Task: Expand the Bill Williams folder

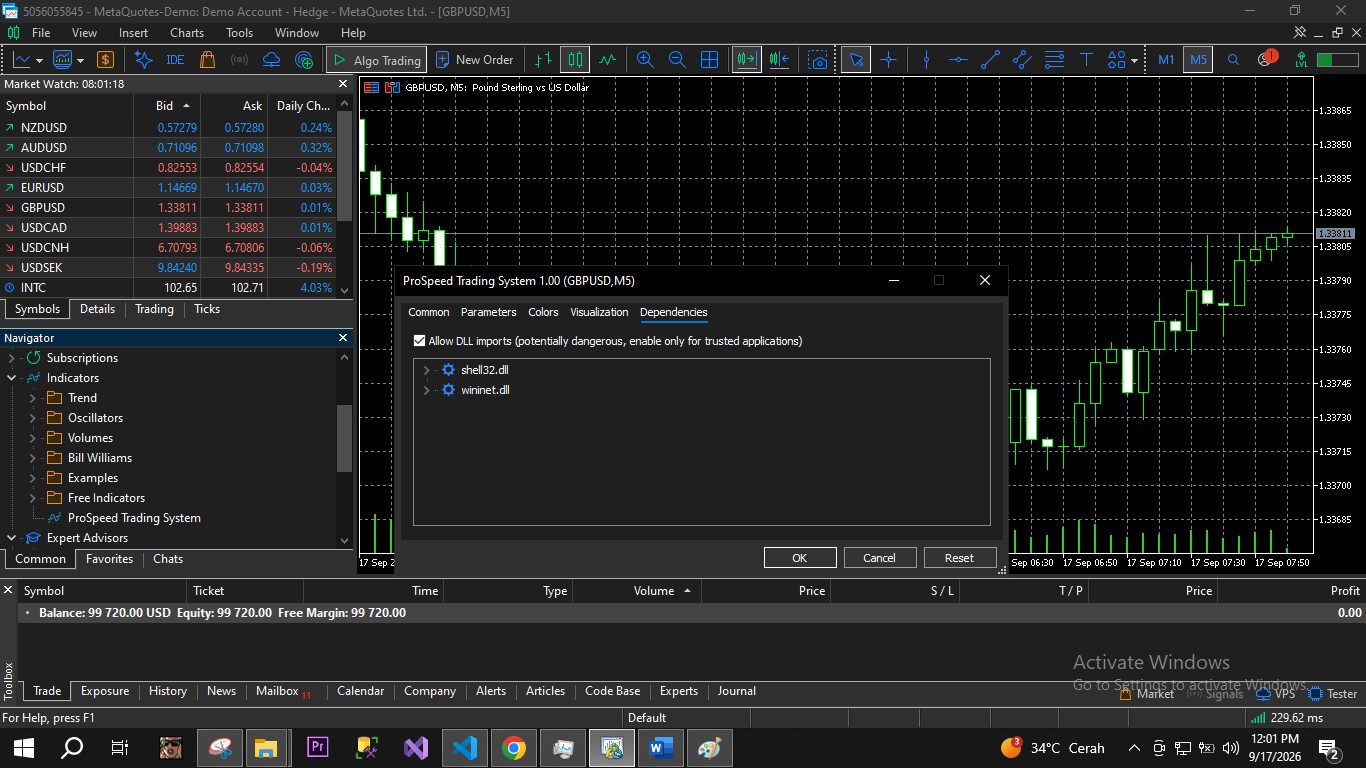Action: tap(33, 458)
